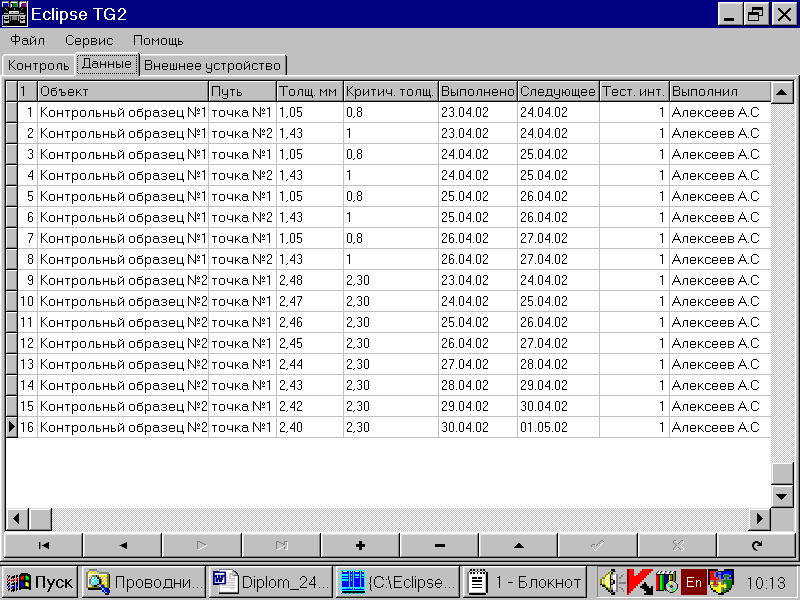
Task: Go to first record in navigator
Action: (44, 546)
